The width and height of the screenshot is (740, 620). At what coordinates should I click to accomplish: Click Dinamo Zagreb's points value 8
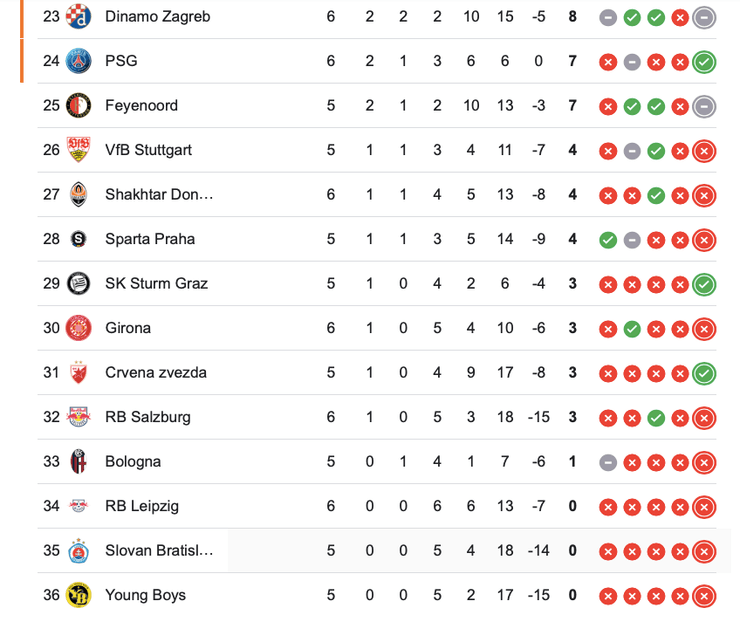tap(572, 16)
